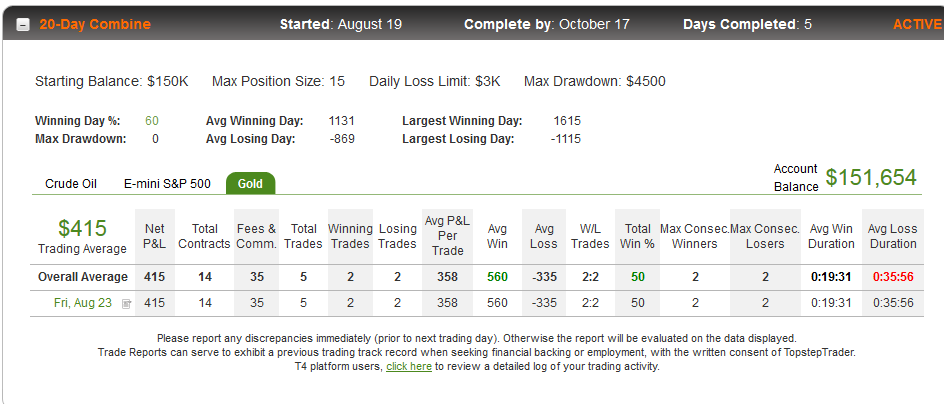944x404 pixels.
Task: Click the Max Consec. Winners header
Action: click(x=695, y=236)
